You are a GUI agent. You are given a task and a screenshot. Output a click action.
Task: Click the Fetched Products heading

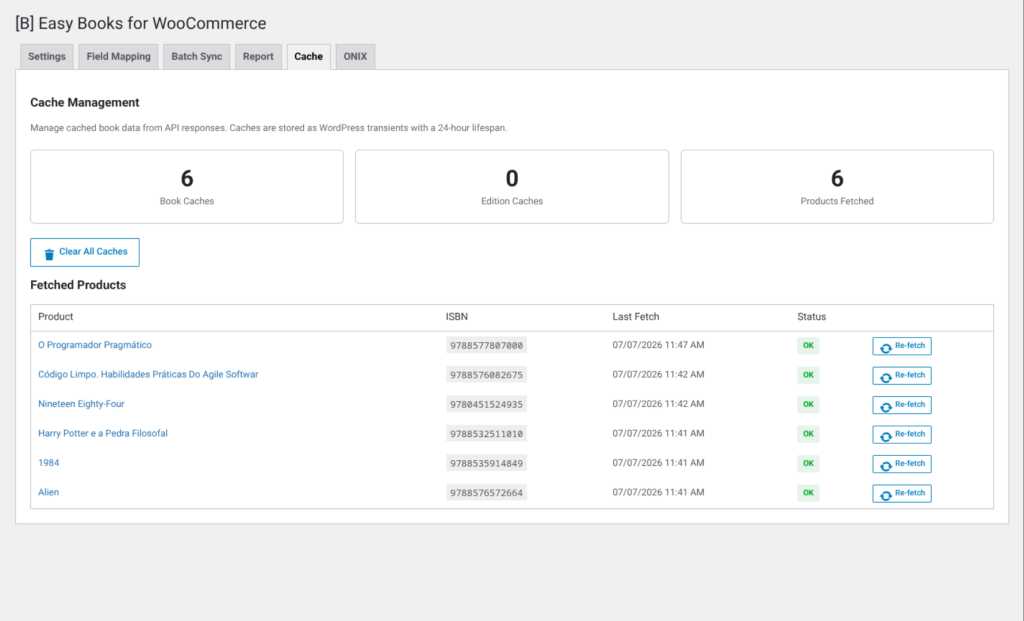coord(78,285)
